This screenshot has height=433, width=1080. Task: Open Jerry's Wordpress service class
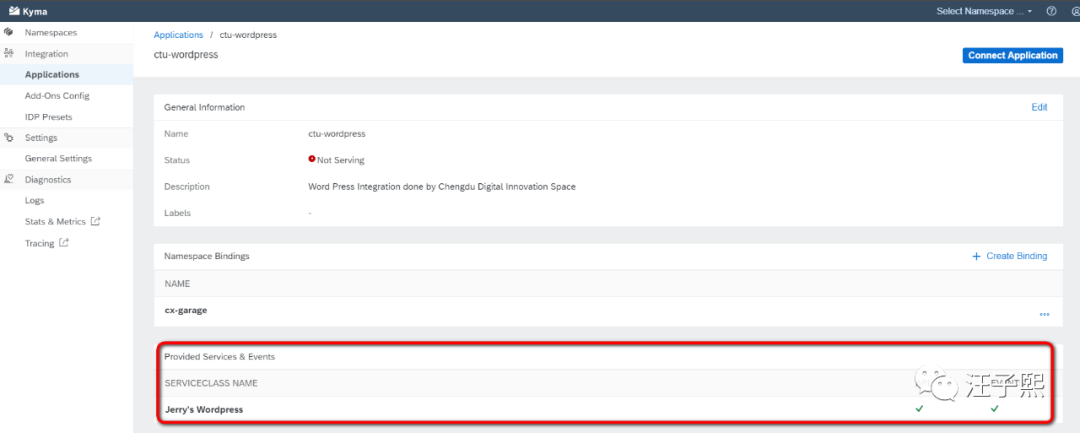pos(204,410)
